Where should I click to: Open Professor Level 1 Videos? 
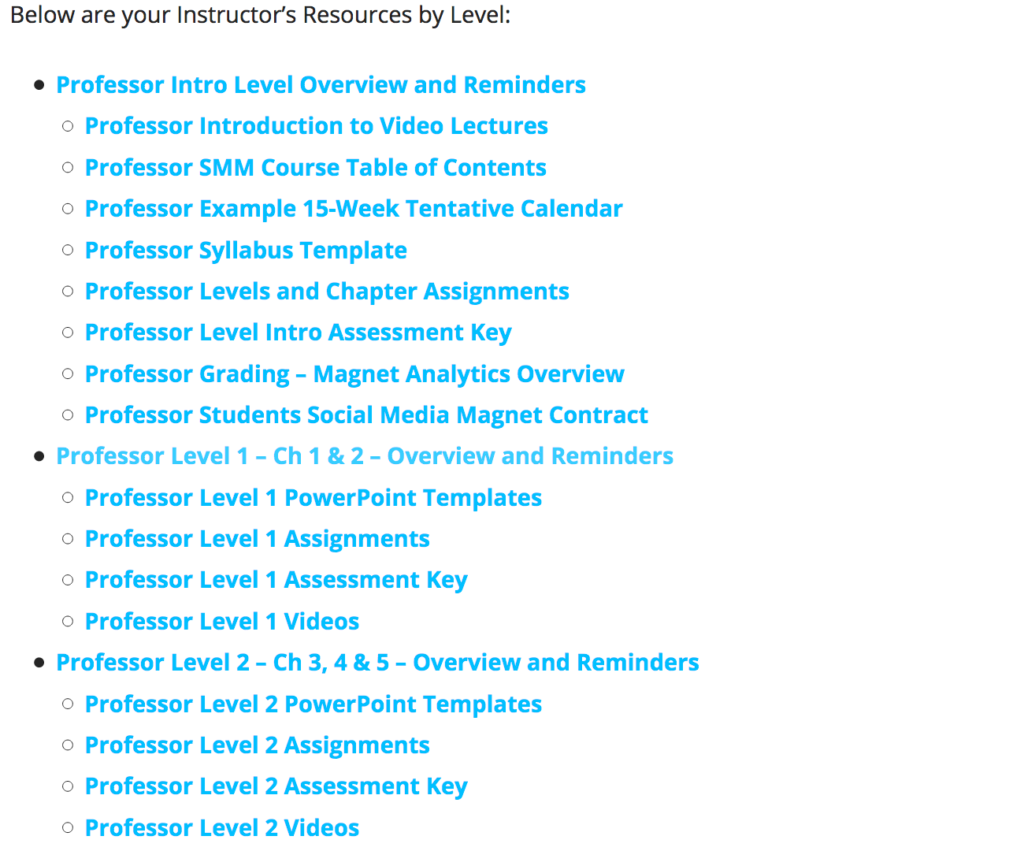[222, 622]
